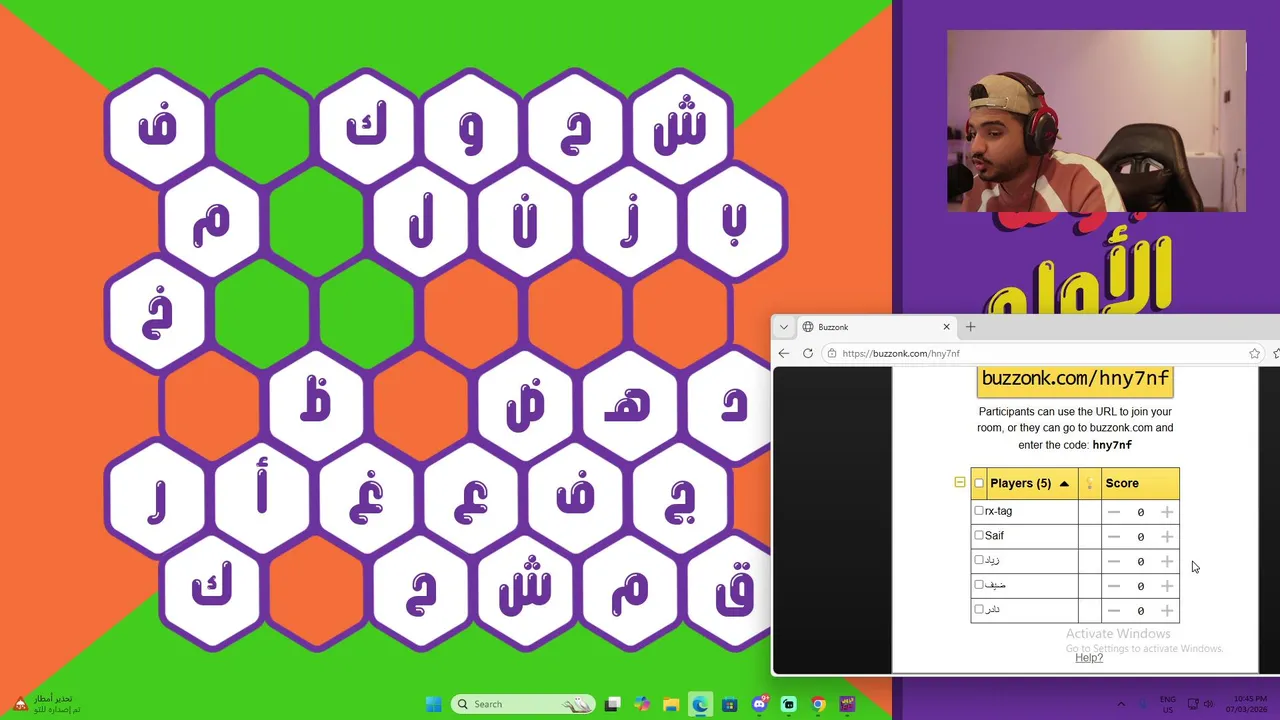Click the hexagon with letter و
Screen dimensions: 1280x720
[x=471, y=128]
